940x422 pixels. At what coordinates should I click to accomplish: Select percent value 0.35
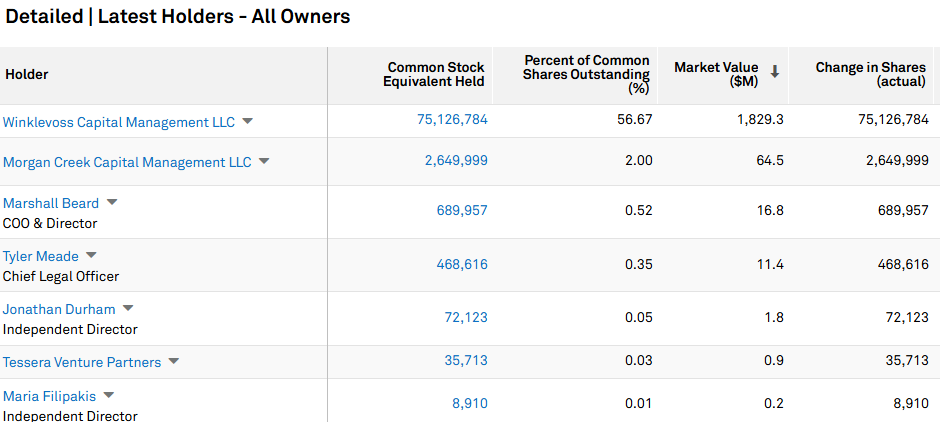(639, 264)
